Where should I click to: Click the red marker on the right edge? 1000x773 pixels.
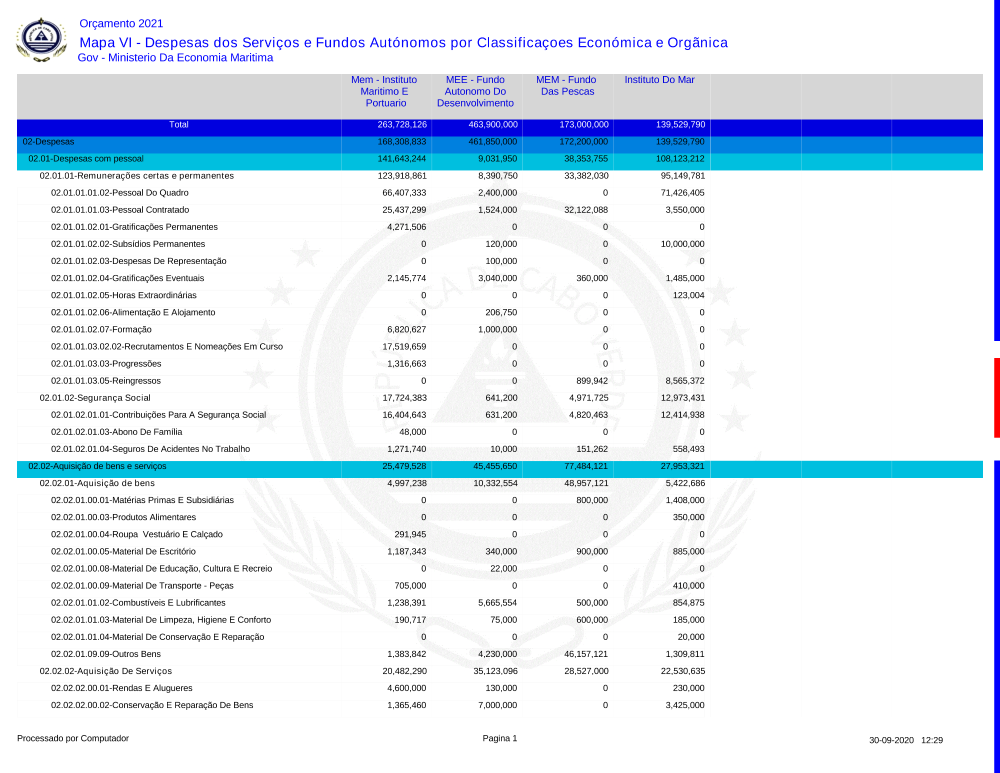pos(996,397)
